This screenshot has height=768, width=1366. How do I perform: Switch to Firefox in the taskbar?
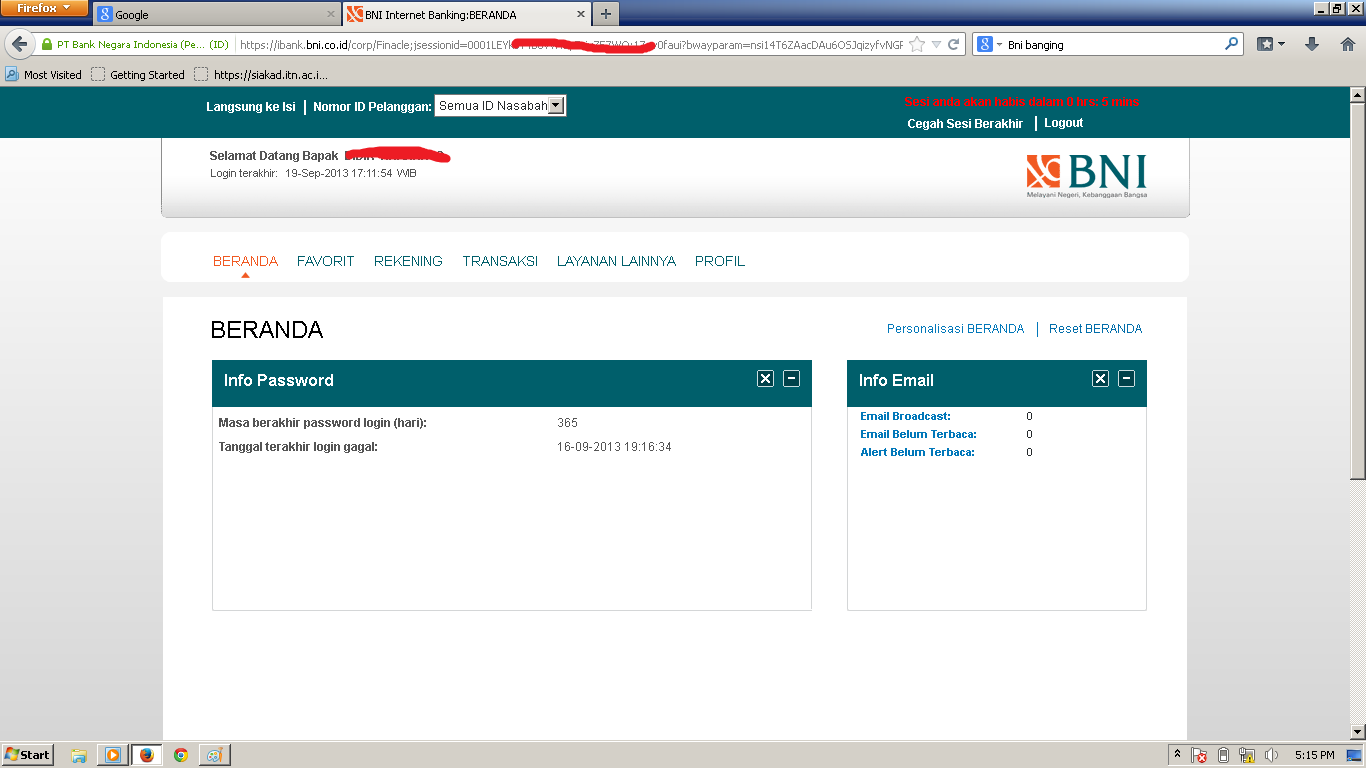tap(147, 755)
